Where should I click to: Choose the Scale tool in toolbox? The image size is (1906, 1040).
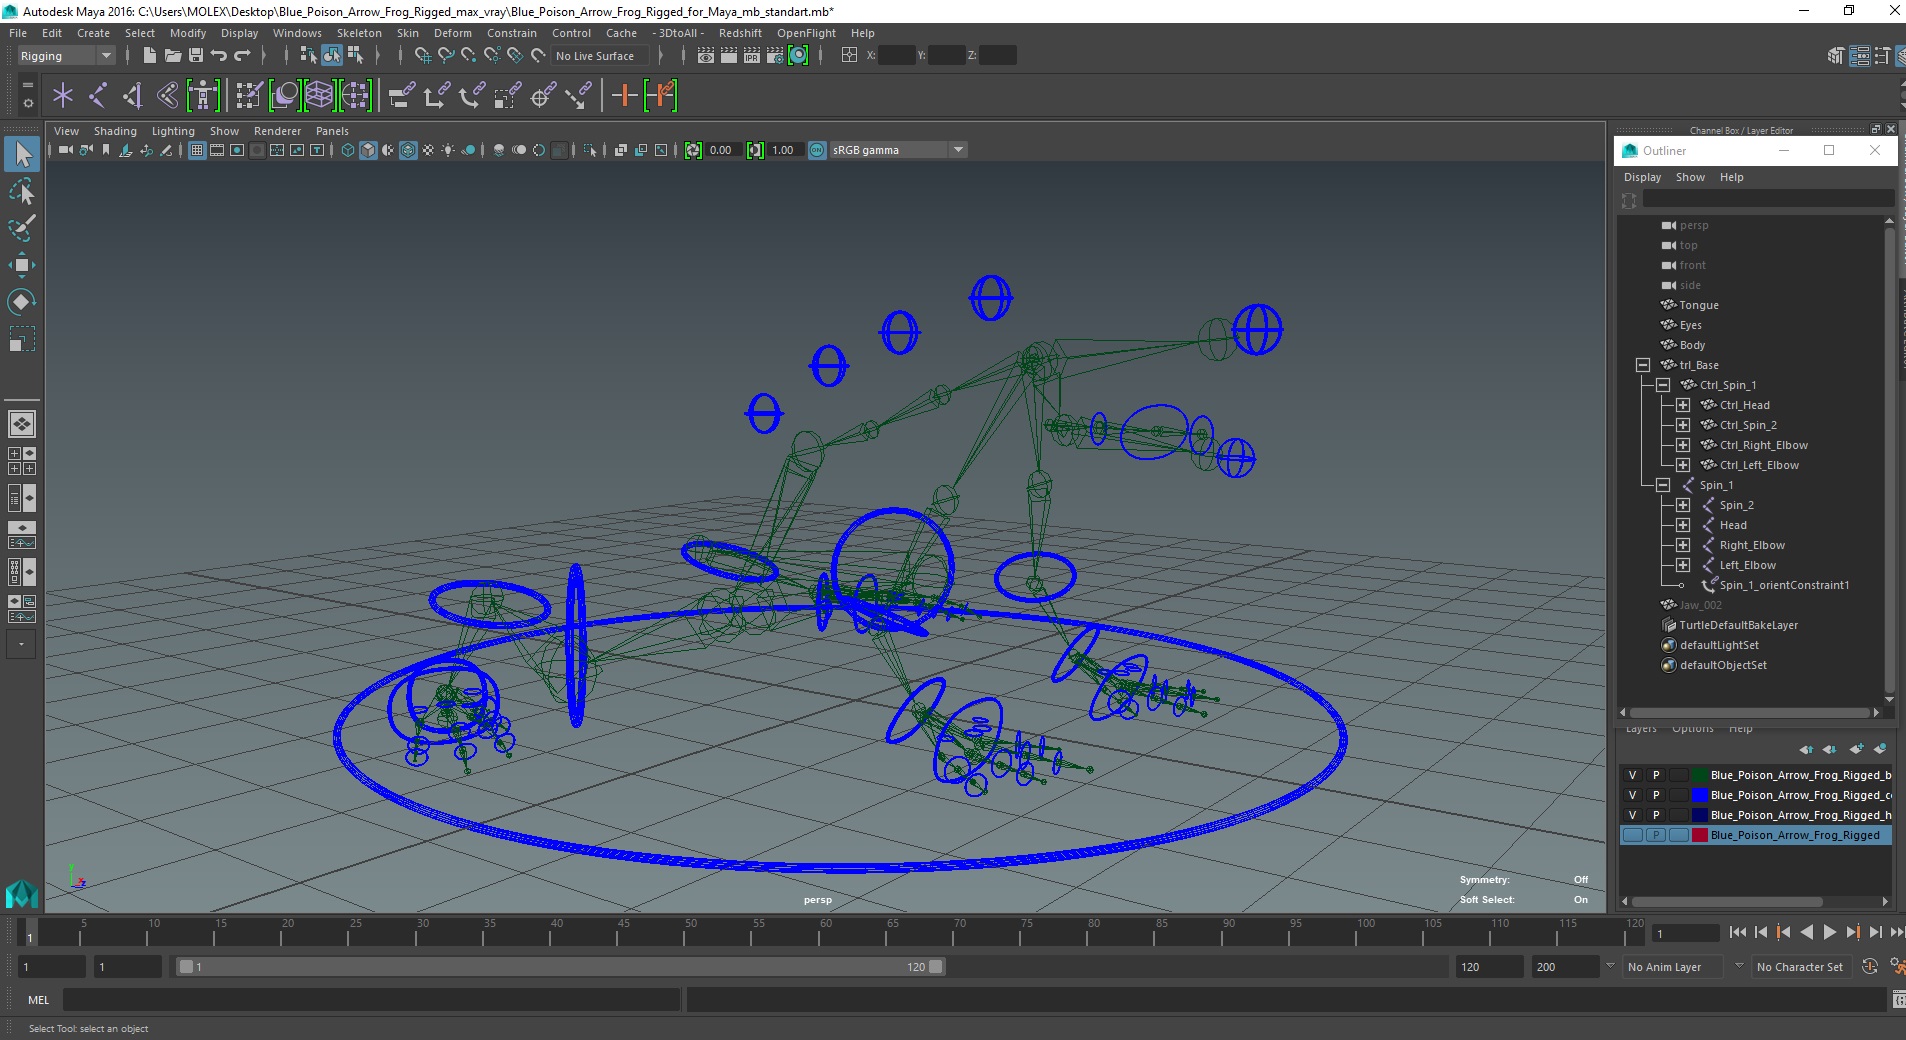(x=22, y=339)
